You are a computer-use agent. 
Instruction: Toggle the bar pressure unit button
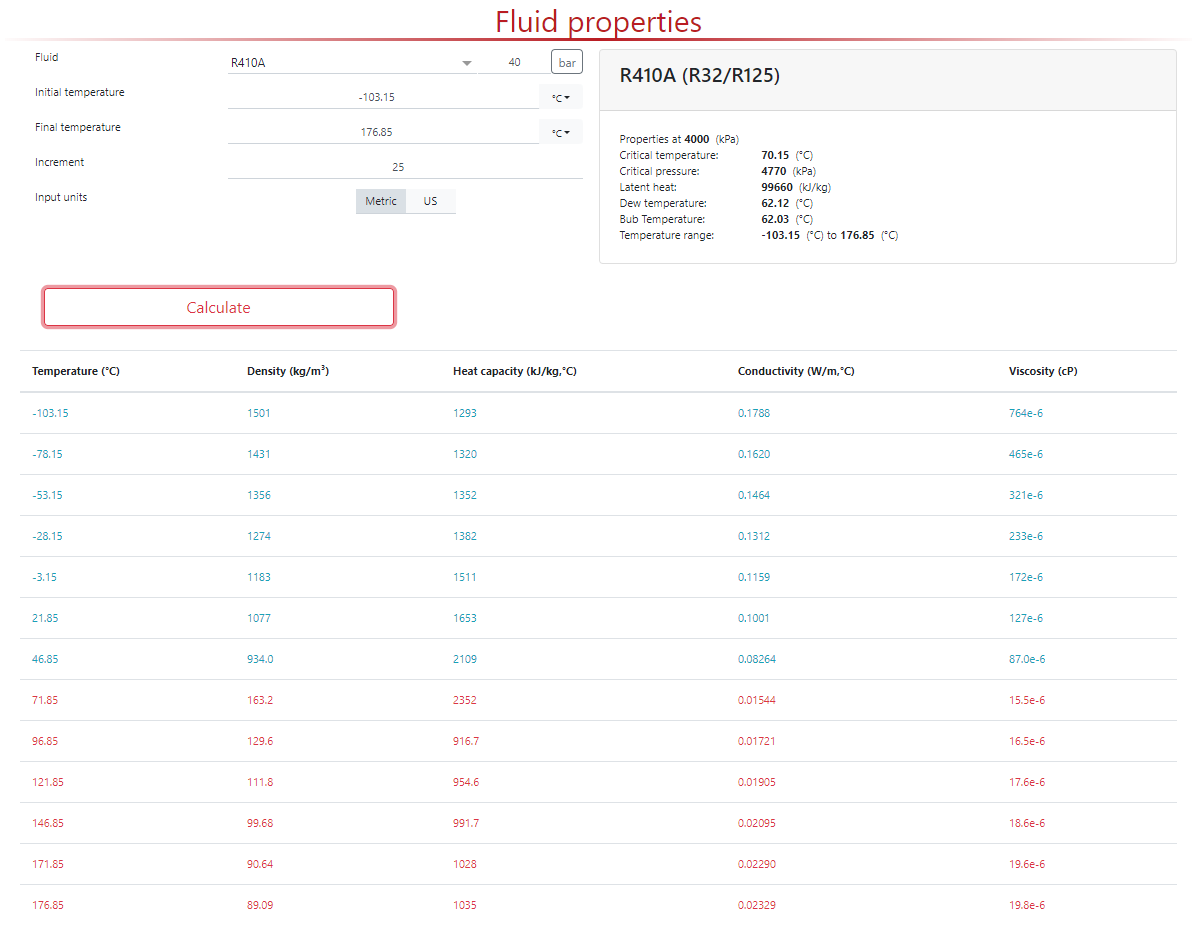[567, 63]
